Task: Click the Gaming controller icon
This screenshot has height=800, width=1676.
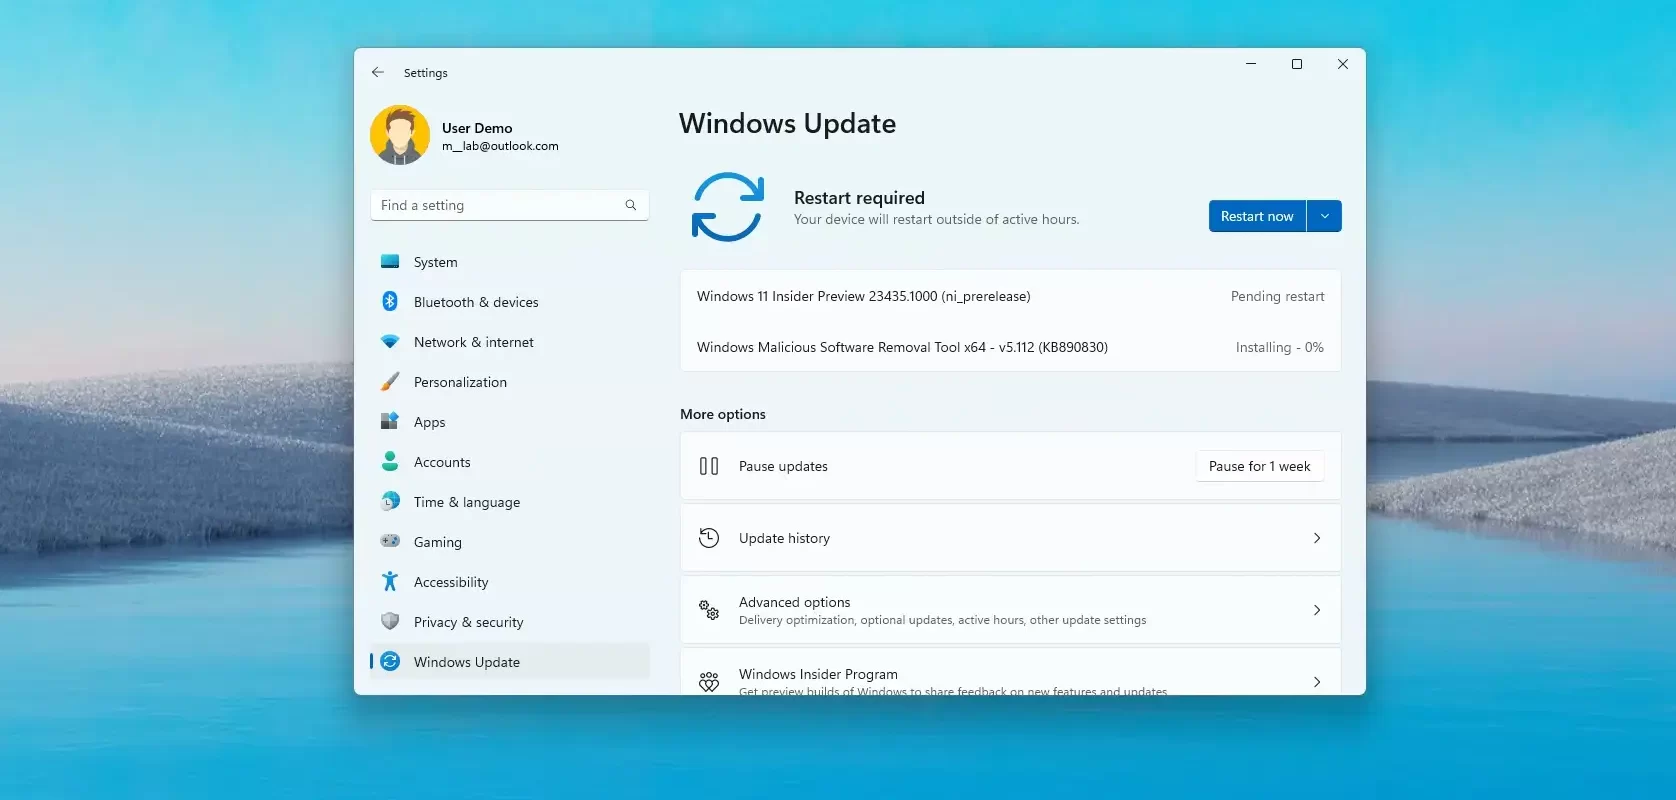Action: point(390,541)
